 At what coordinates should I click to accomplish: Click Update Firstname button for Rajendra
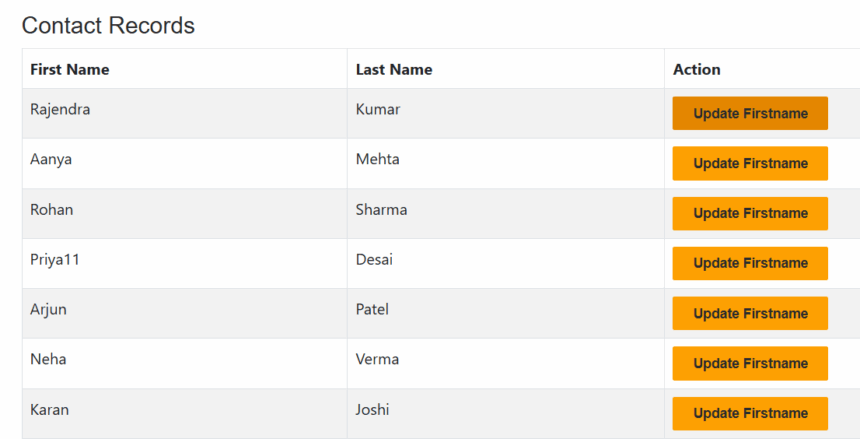tap(750, 113)
